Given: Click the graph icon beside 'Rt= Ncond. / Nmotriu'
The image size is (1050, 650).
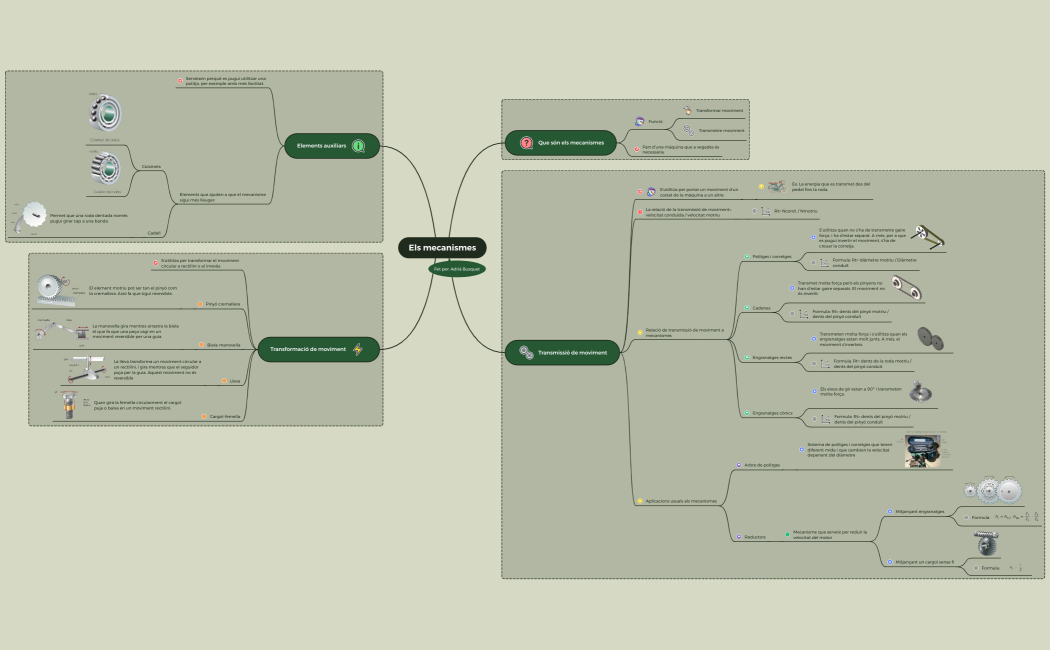Looking at the screenshot, I should (x=764, y=211).
